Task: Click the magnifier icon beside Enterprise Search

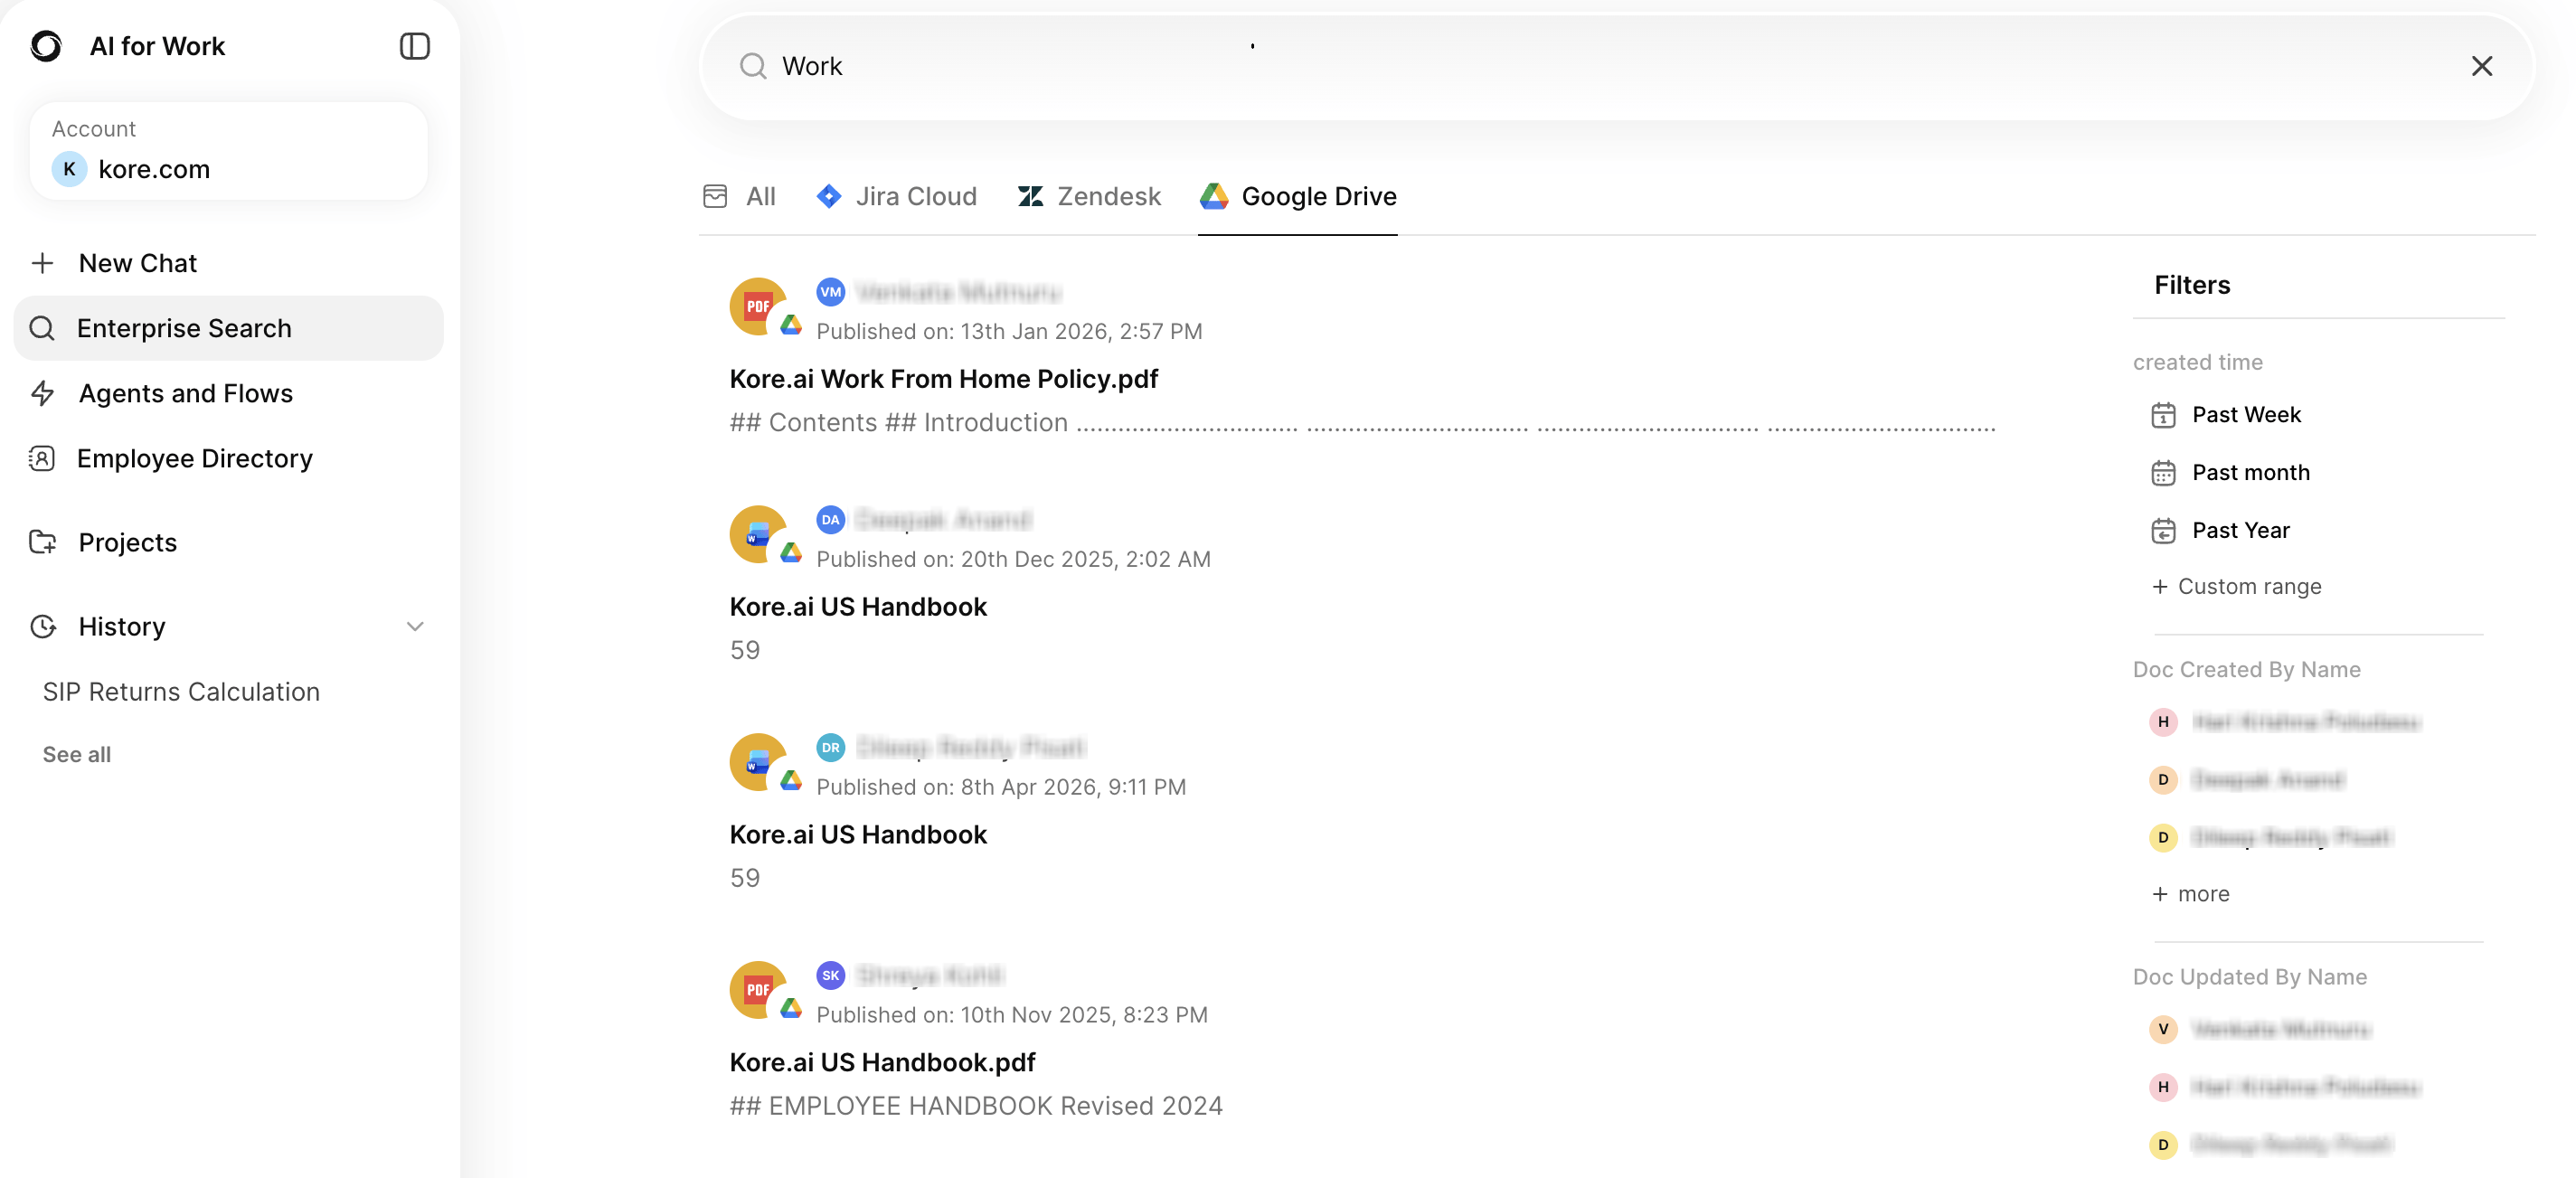Action: (42, 328)
